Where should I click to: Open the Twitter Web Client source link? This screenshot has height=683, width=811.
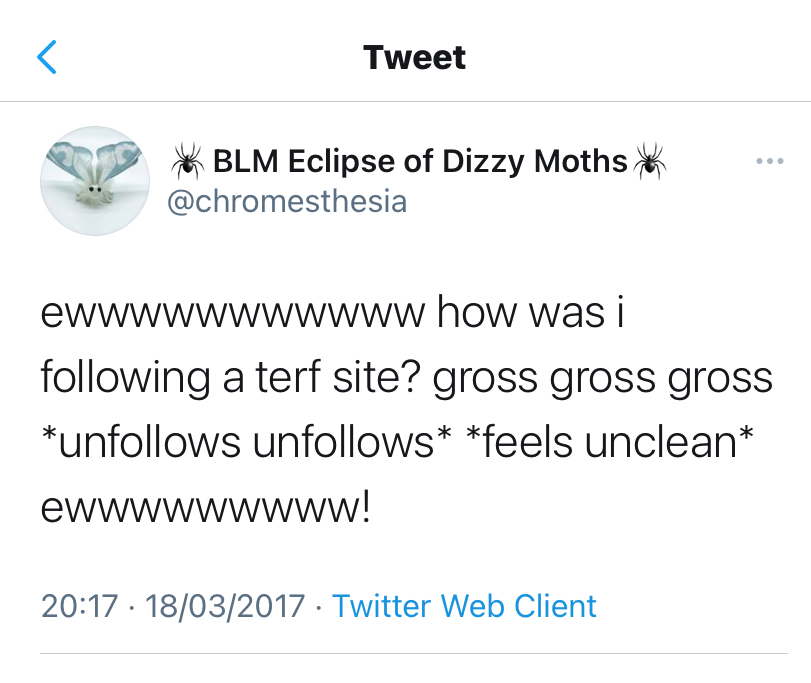point(464,606)
